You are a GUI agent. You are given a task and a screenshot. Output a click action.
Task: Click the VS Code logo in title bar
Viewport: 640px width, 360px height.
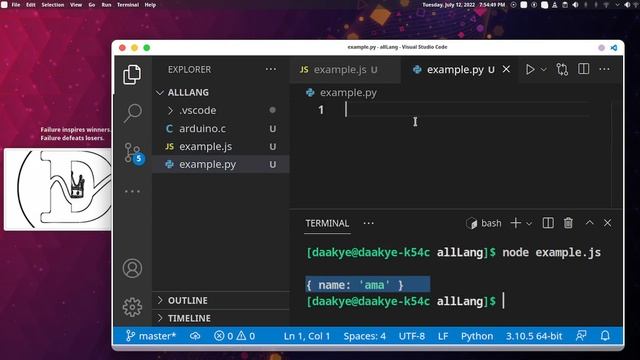[x=613, y=48]
